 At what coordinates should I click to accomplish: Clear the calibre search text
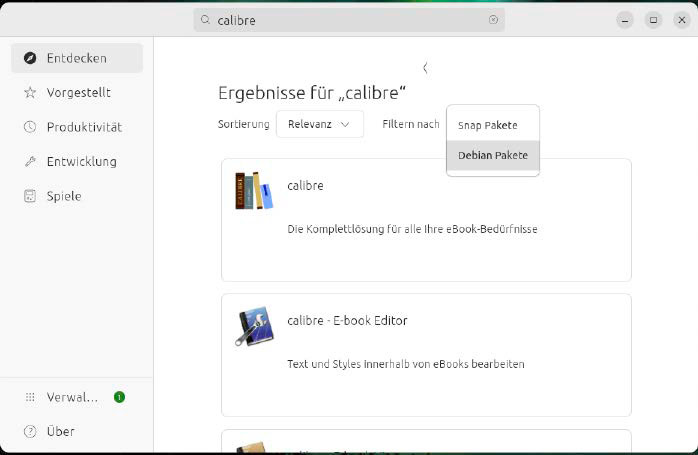[x=493, y=20]
